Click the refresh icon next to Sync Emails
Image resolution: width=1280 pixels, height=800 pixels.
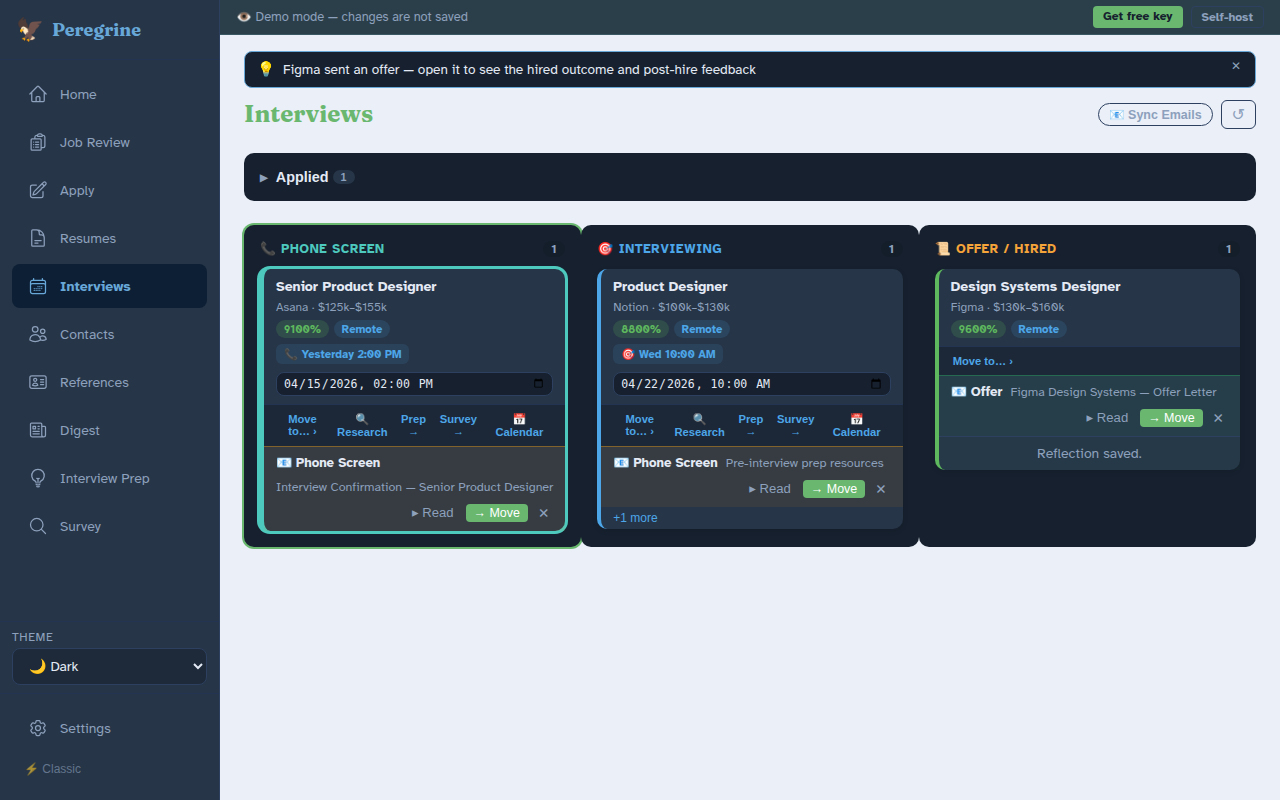click(1238, 115)
